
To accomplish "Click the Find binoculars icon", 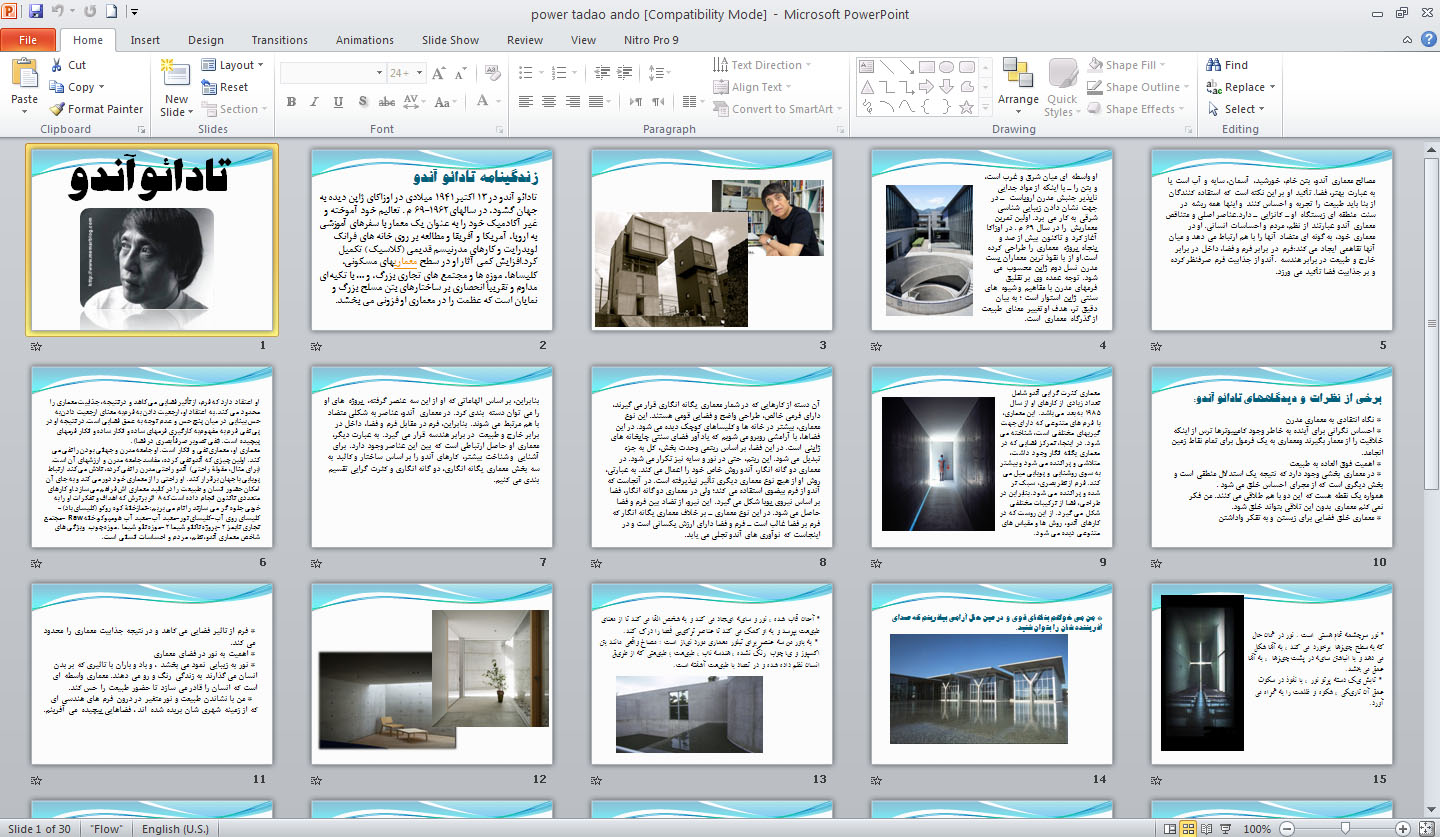I will point(1213,65).
